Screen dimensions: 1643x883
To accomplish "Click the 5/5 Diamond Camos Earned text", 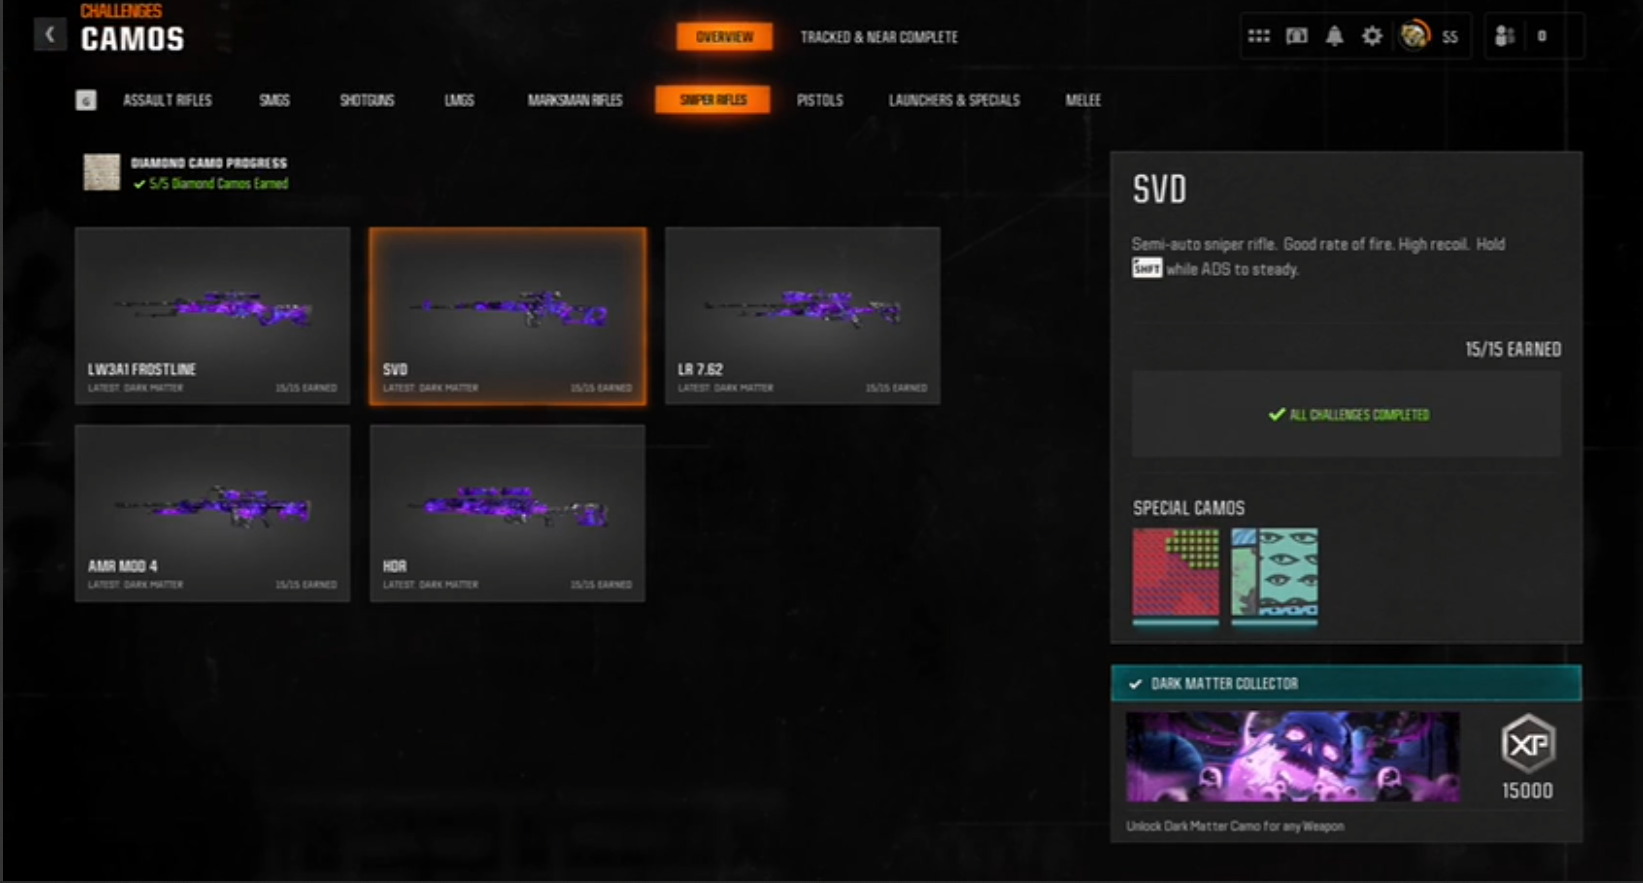I will 218,184.
